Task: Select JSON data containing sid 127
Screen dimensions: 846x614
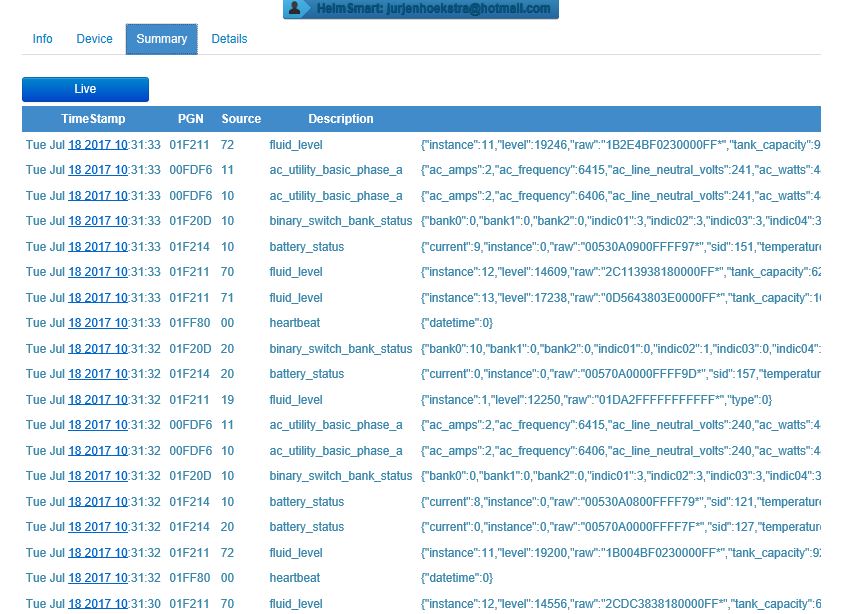Action: tap(620, 527)
